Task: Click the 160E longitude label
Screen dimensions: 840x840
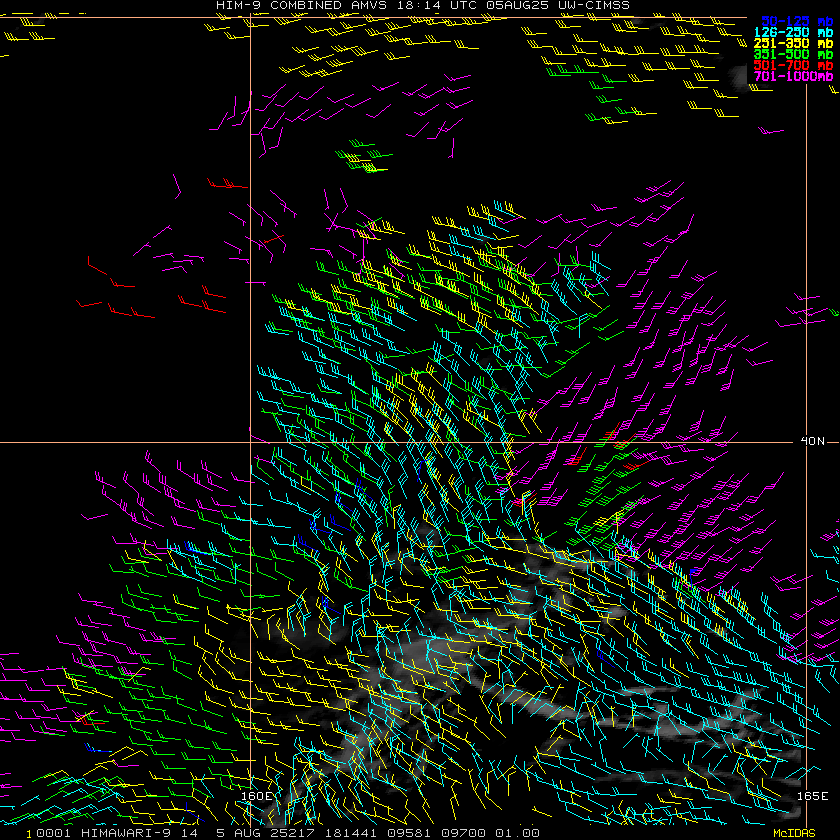Action: (x=257, y=796)
